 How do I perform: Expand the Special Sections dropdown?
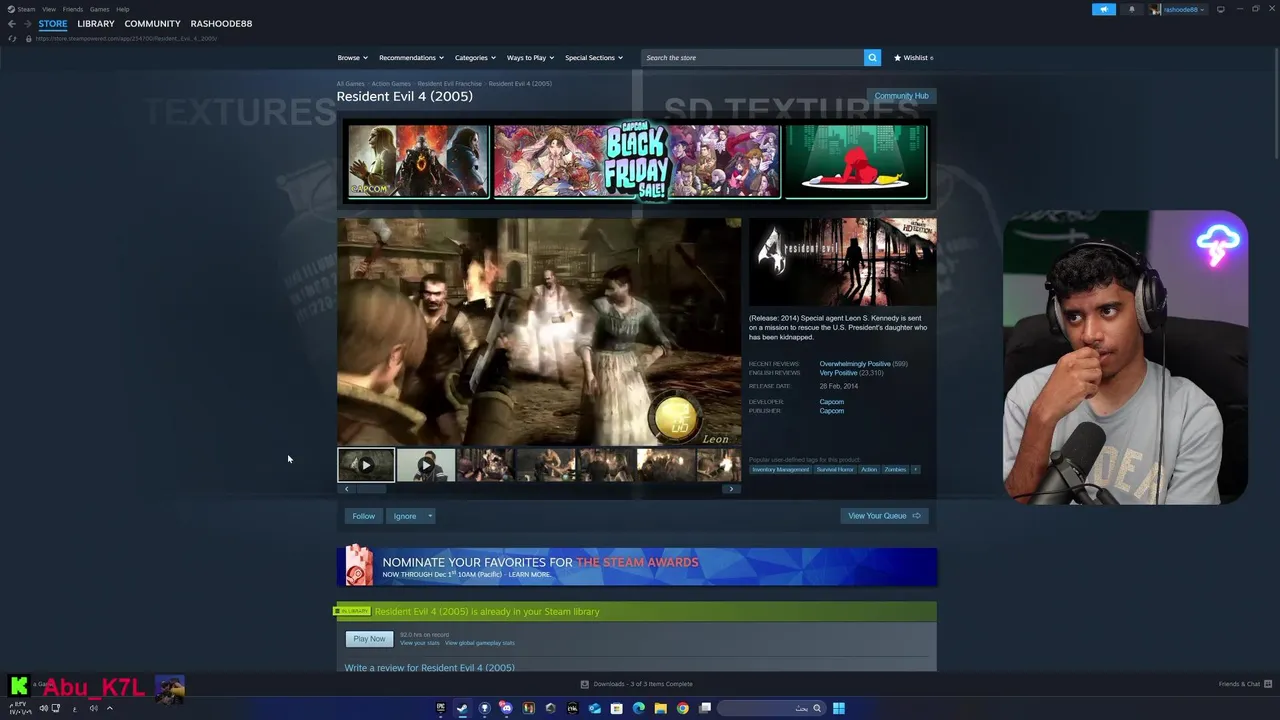click(594, 58)
